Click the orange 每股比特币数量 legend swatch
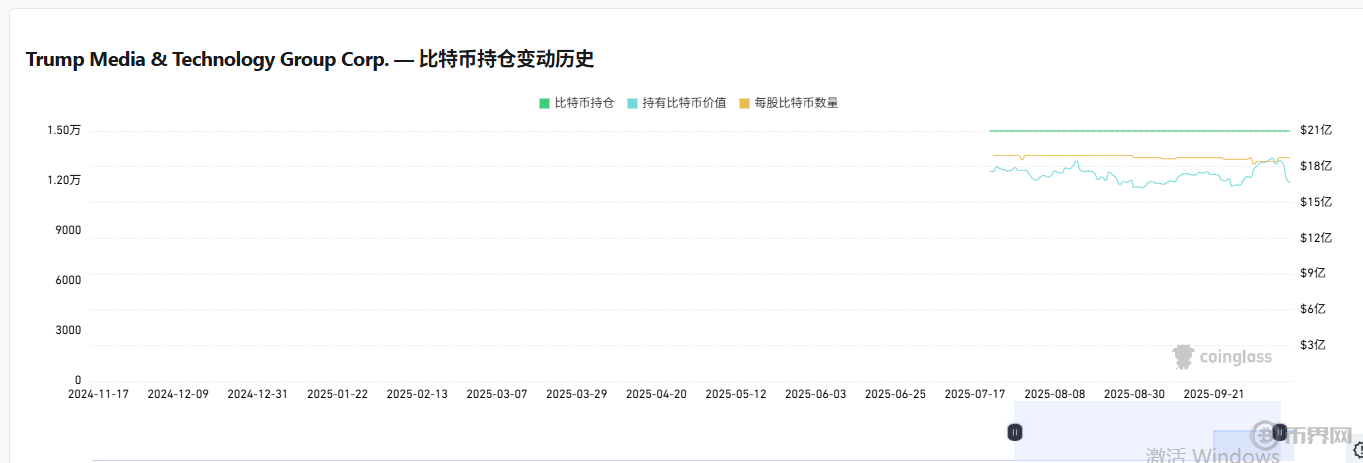Viewport: 1363px width, 463px height. pos(745,103)
